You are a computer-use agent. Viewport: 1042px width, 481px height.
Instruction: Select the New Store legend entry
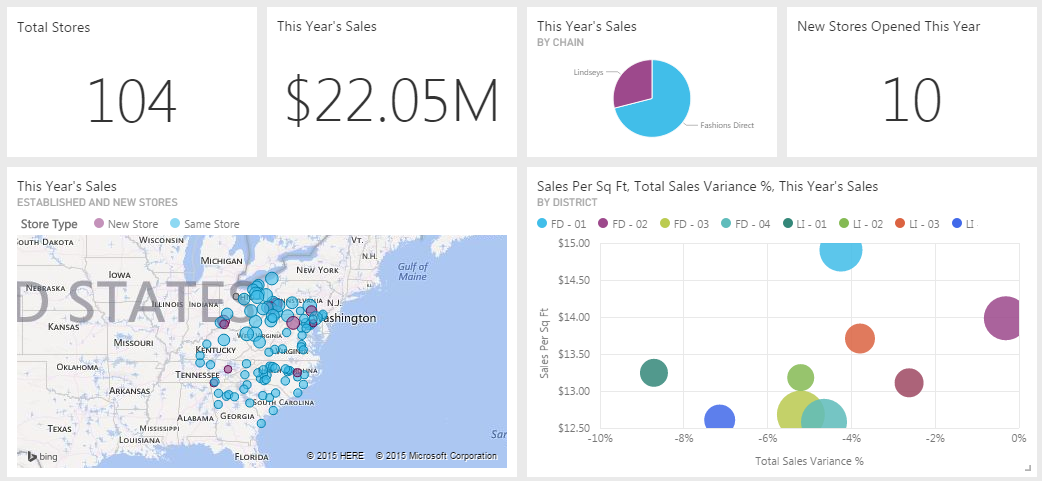[x=125, y=224]
